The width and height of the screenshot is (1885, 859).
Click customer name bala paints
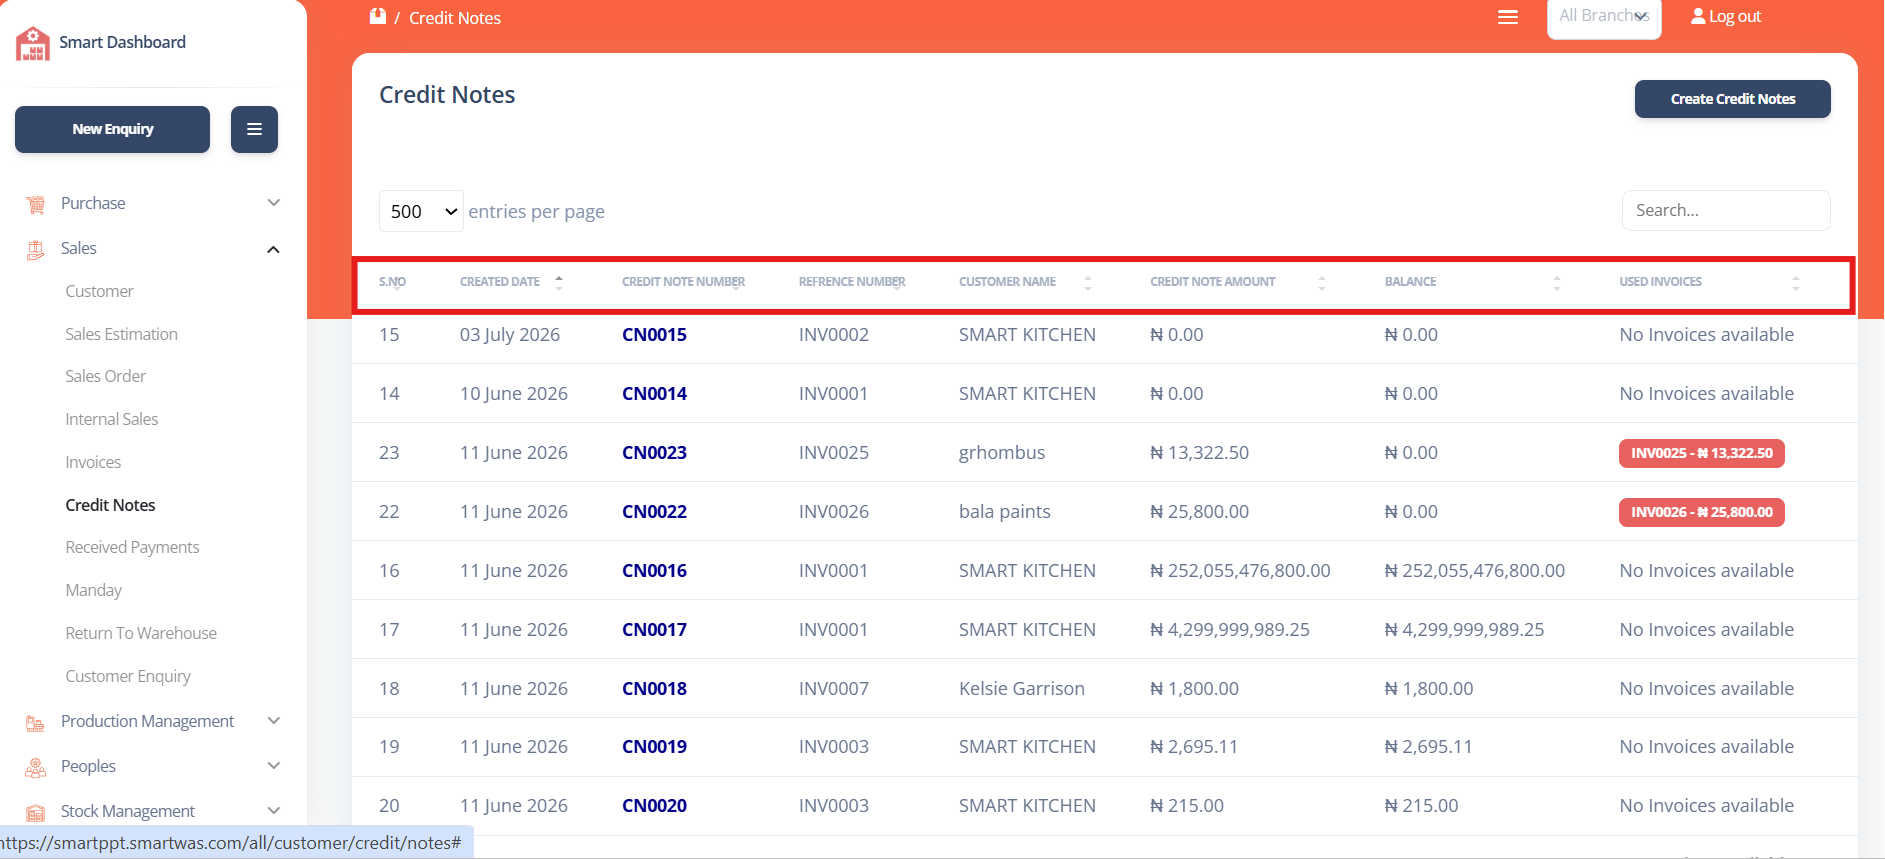[1004, 512]
